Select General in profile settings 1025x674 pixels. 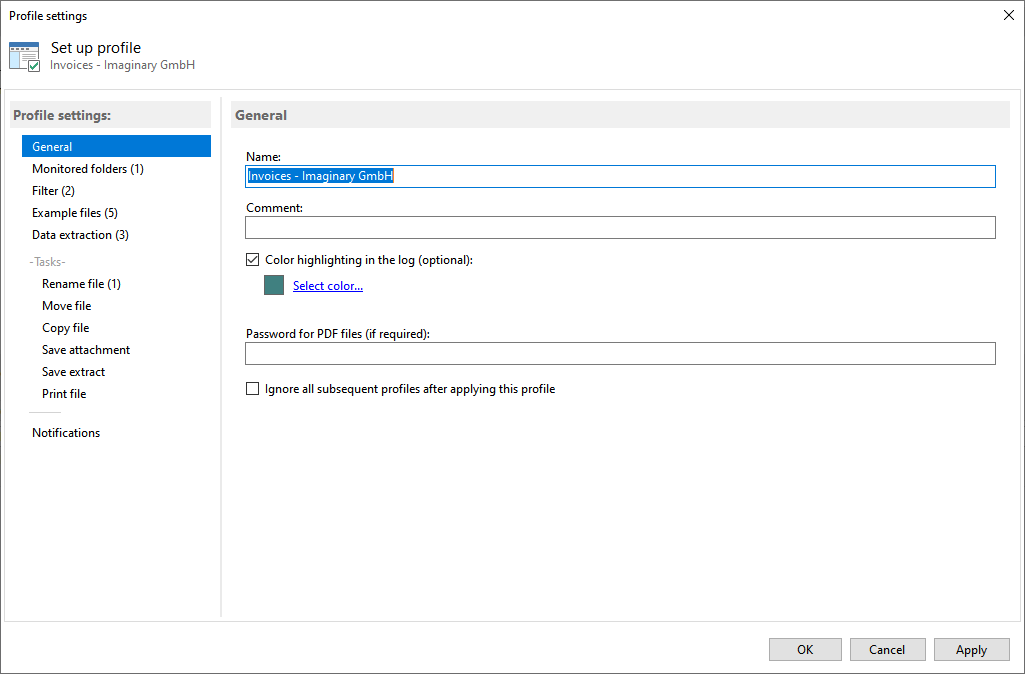52,147
